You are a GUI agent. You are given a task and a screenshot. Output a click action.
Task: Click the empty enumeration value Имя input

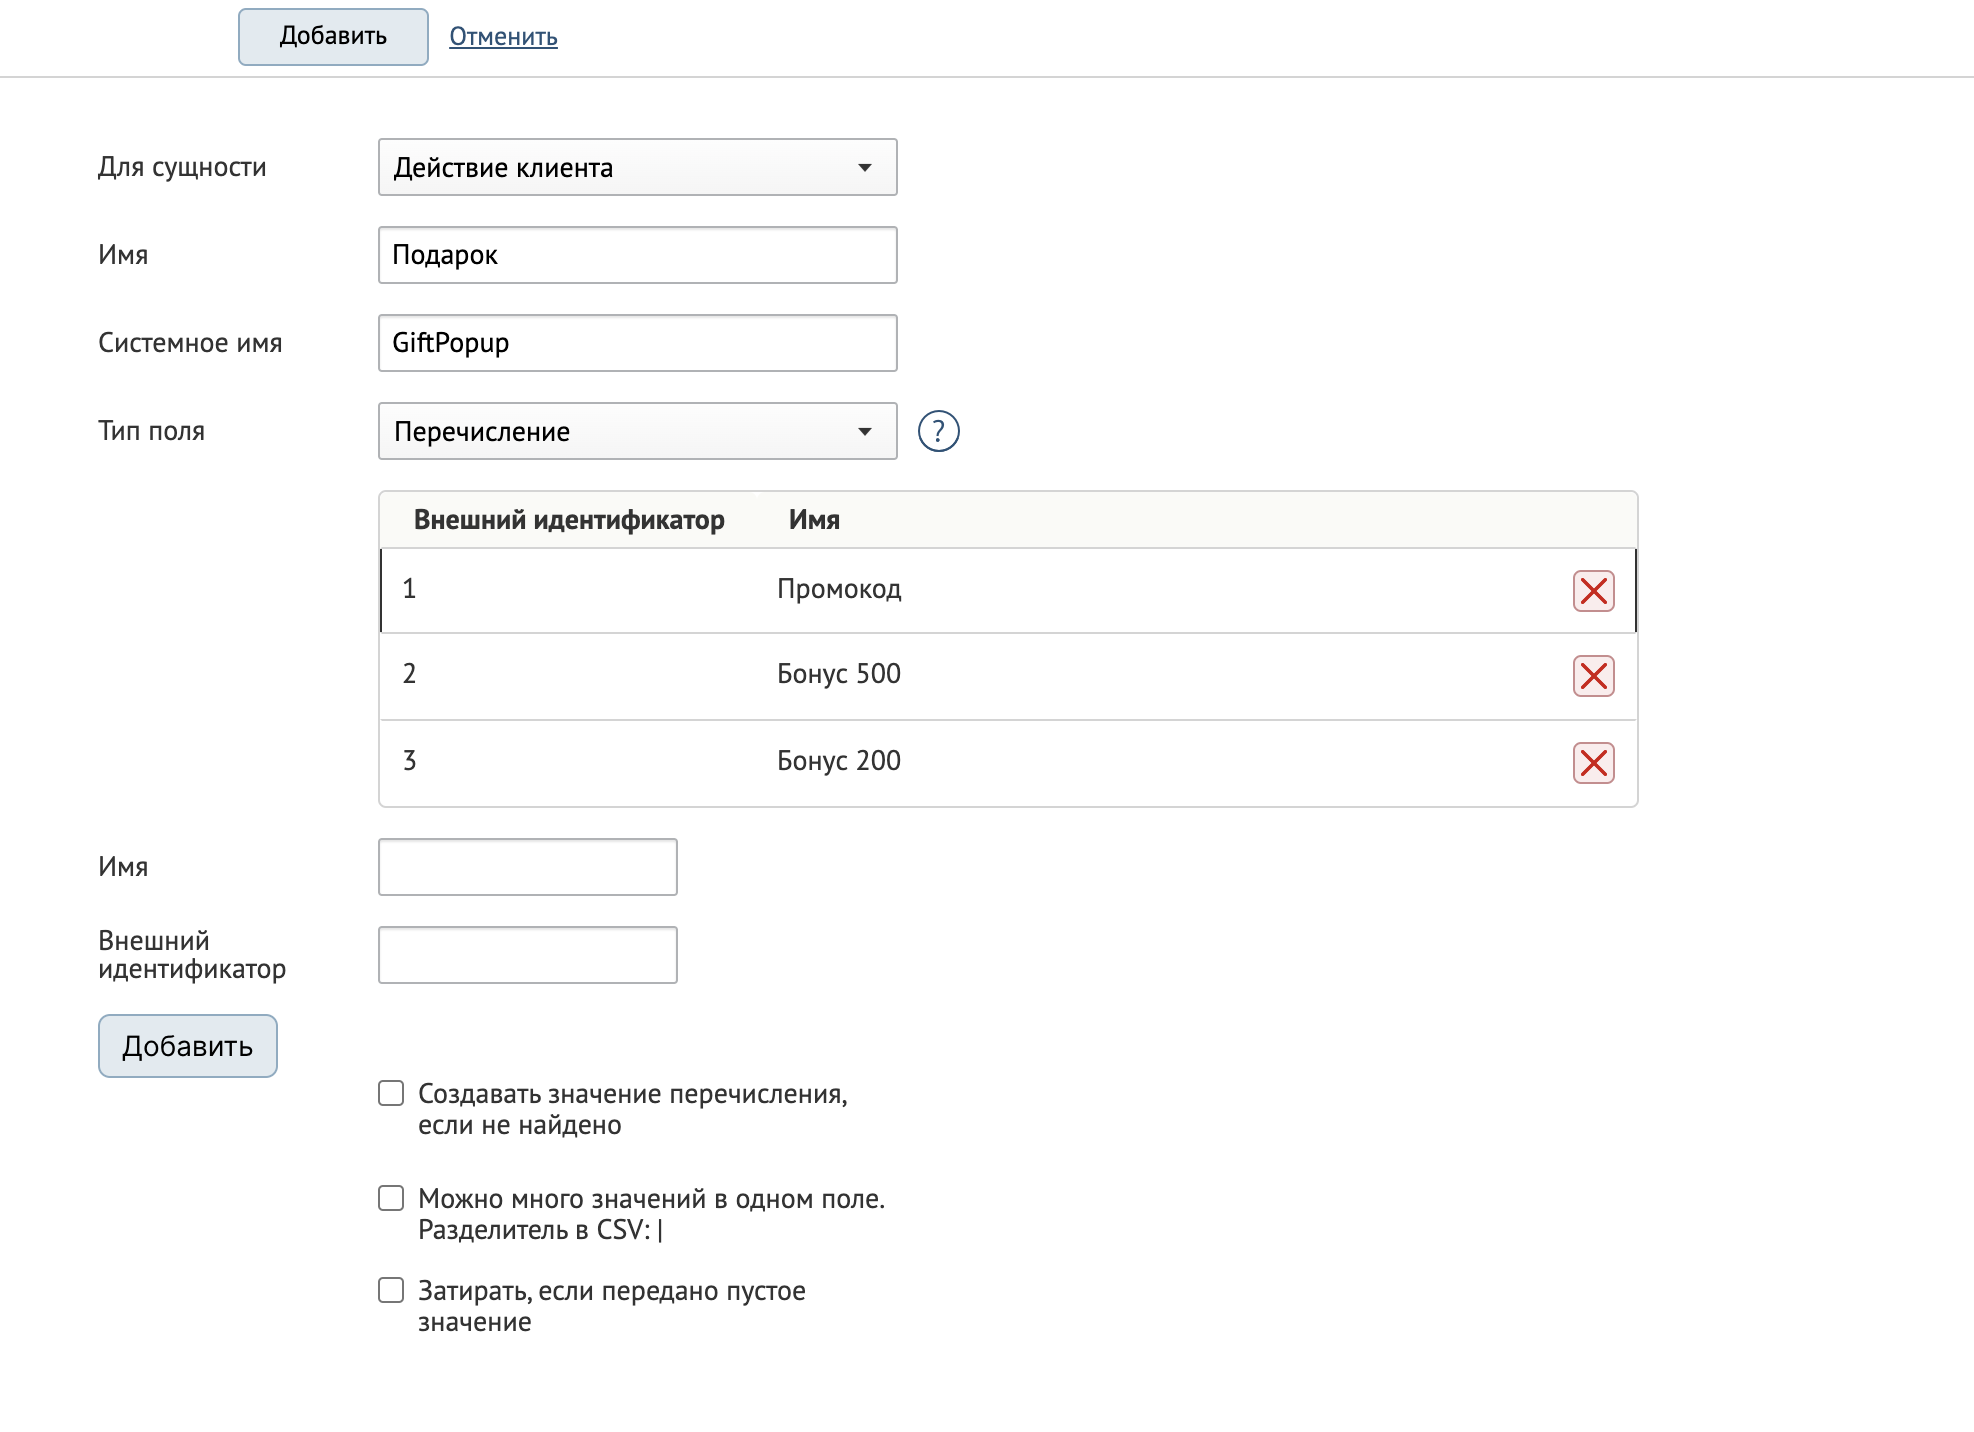pyautogui.click(x=527, y=867)
